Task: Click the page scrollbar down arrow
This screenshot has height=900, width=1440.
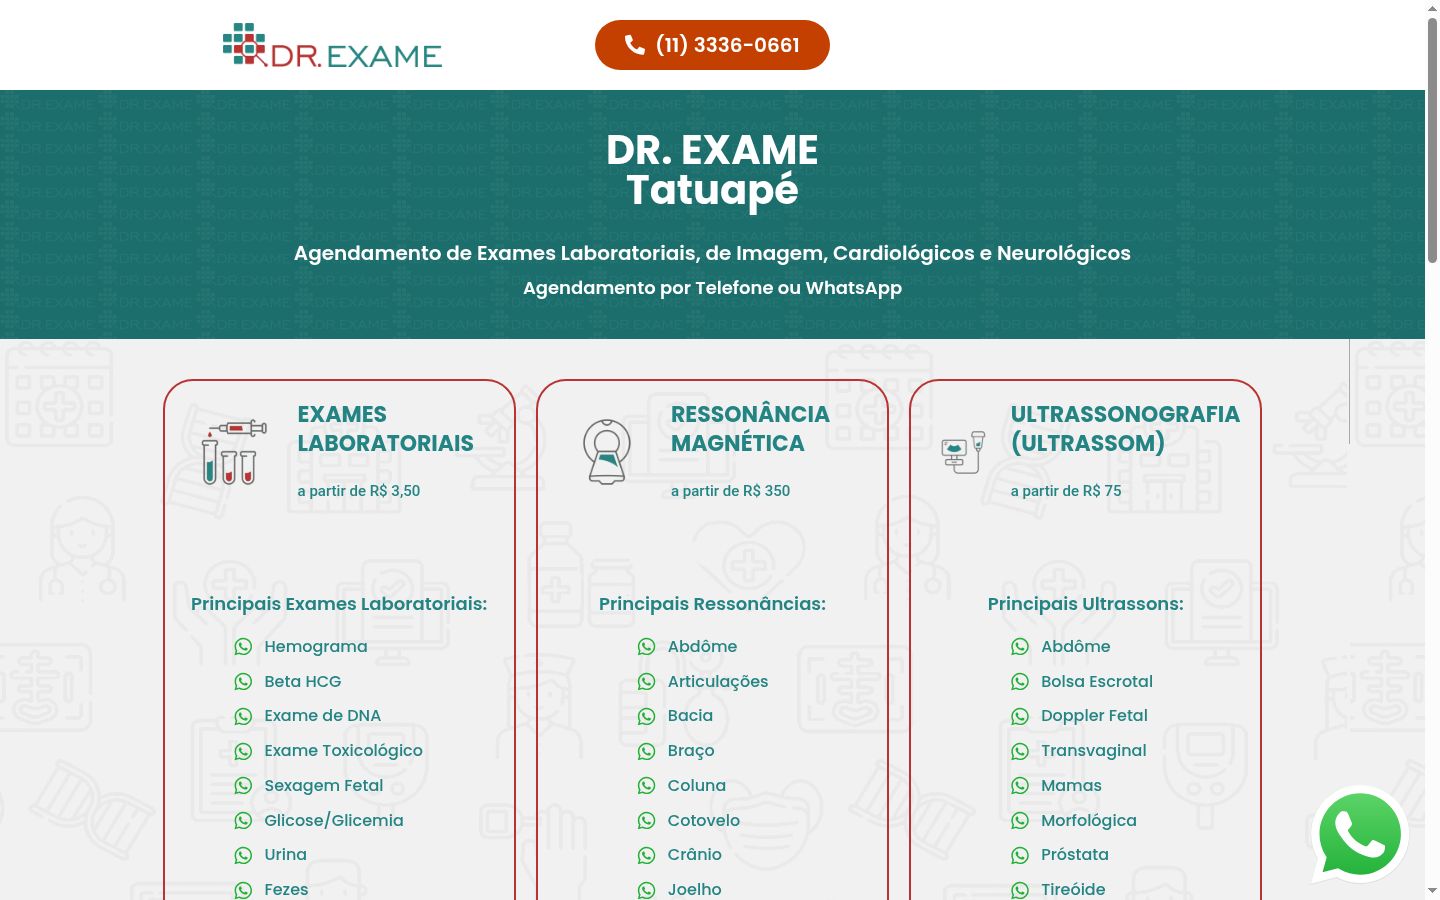Action: pyautogui.click(x=1432, y=891)
